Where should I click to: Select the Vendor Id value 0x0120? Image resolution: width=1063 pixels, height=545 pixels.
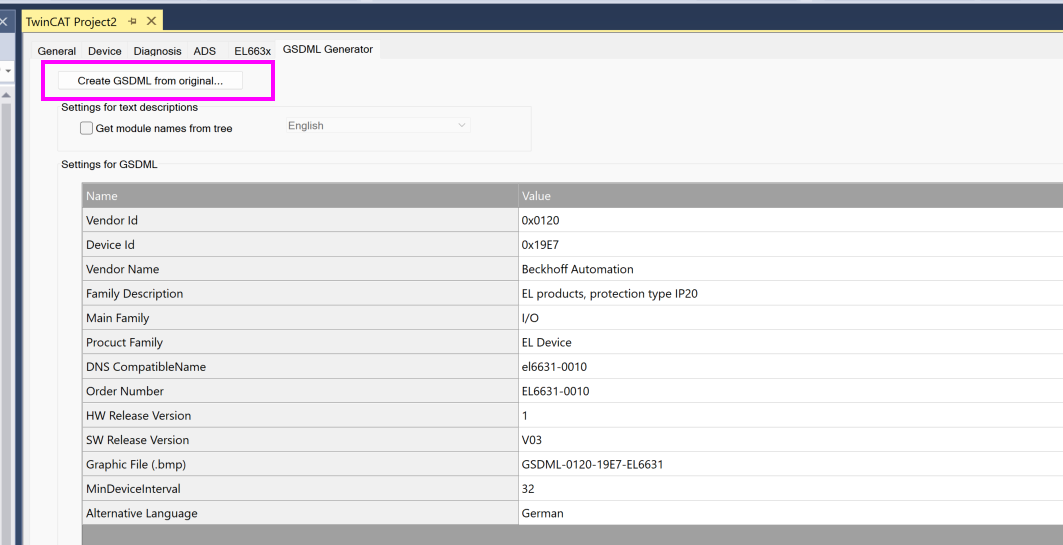click(790, 220)
